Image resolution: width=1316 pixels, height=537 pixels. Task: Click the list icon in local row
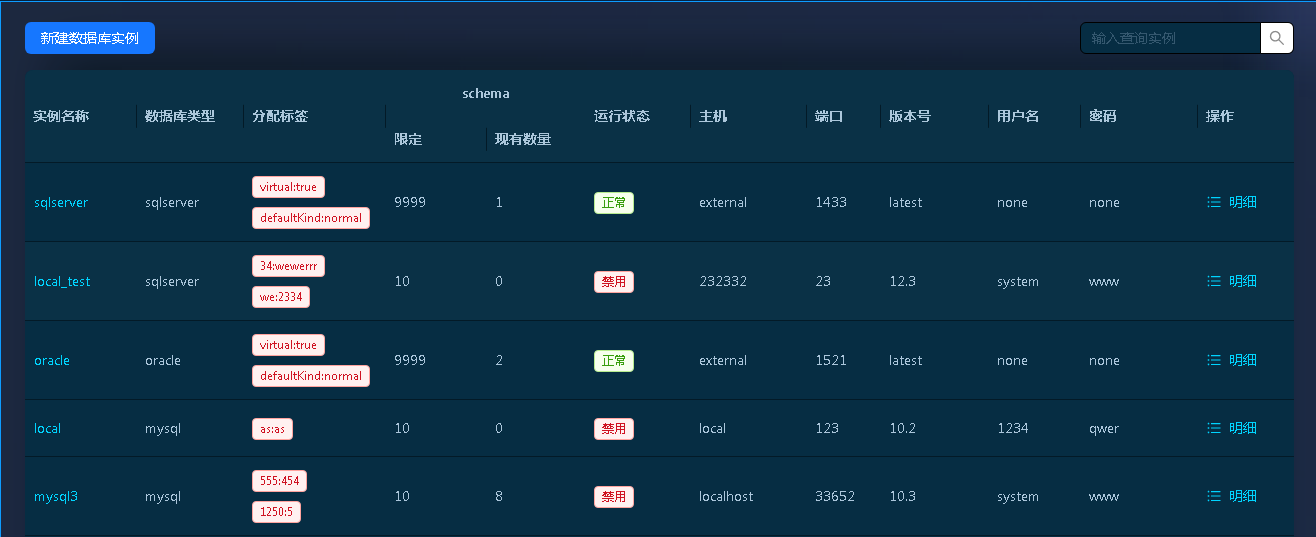click(x=1214, y=428)
